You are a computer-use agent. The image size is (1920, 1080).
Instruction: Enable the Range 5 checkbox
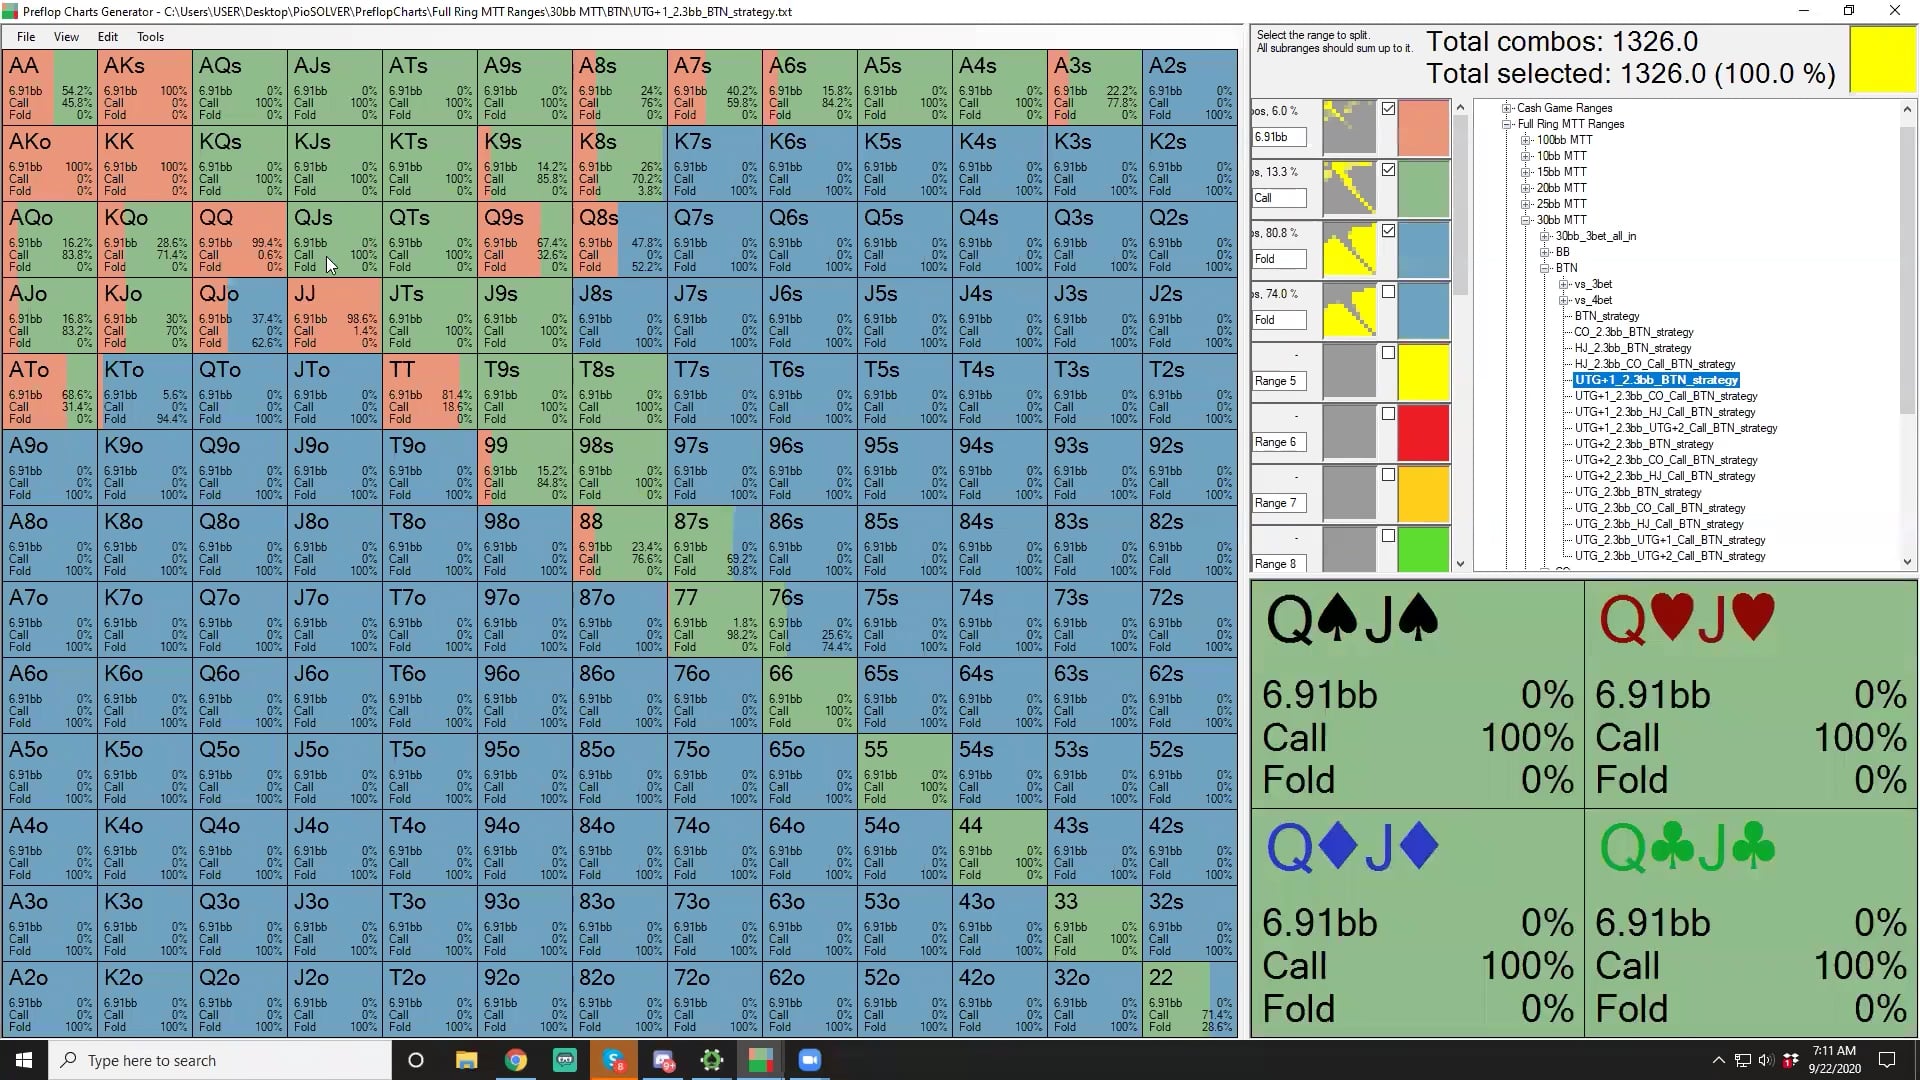coord(1388,353)
